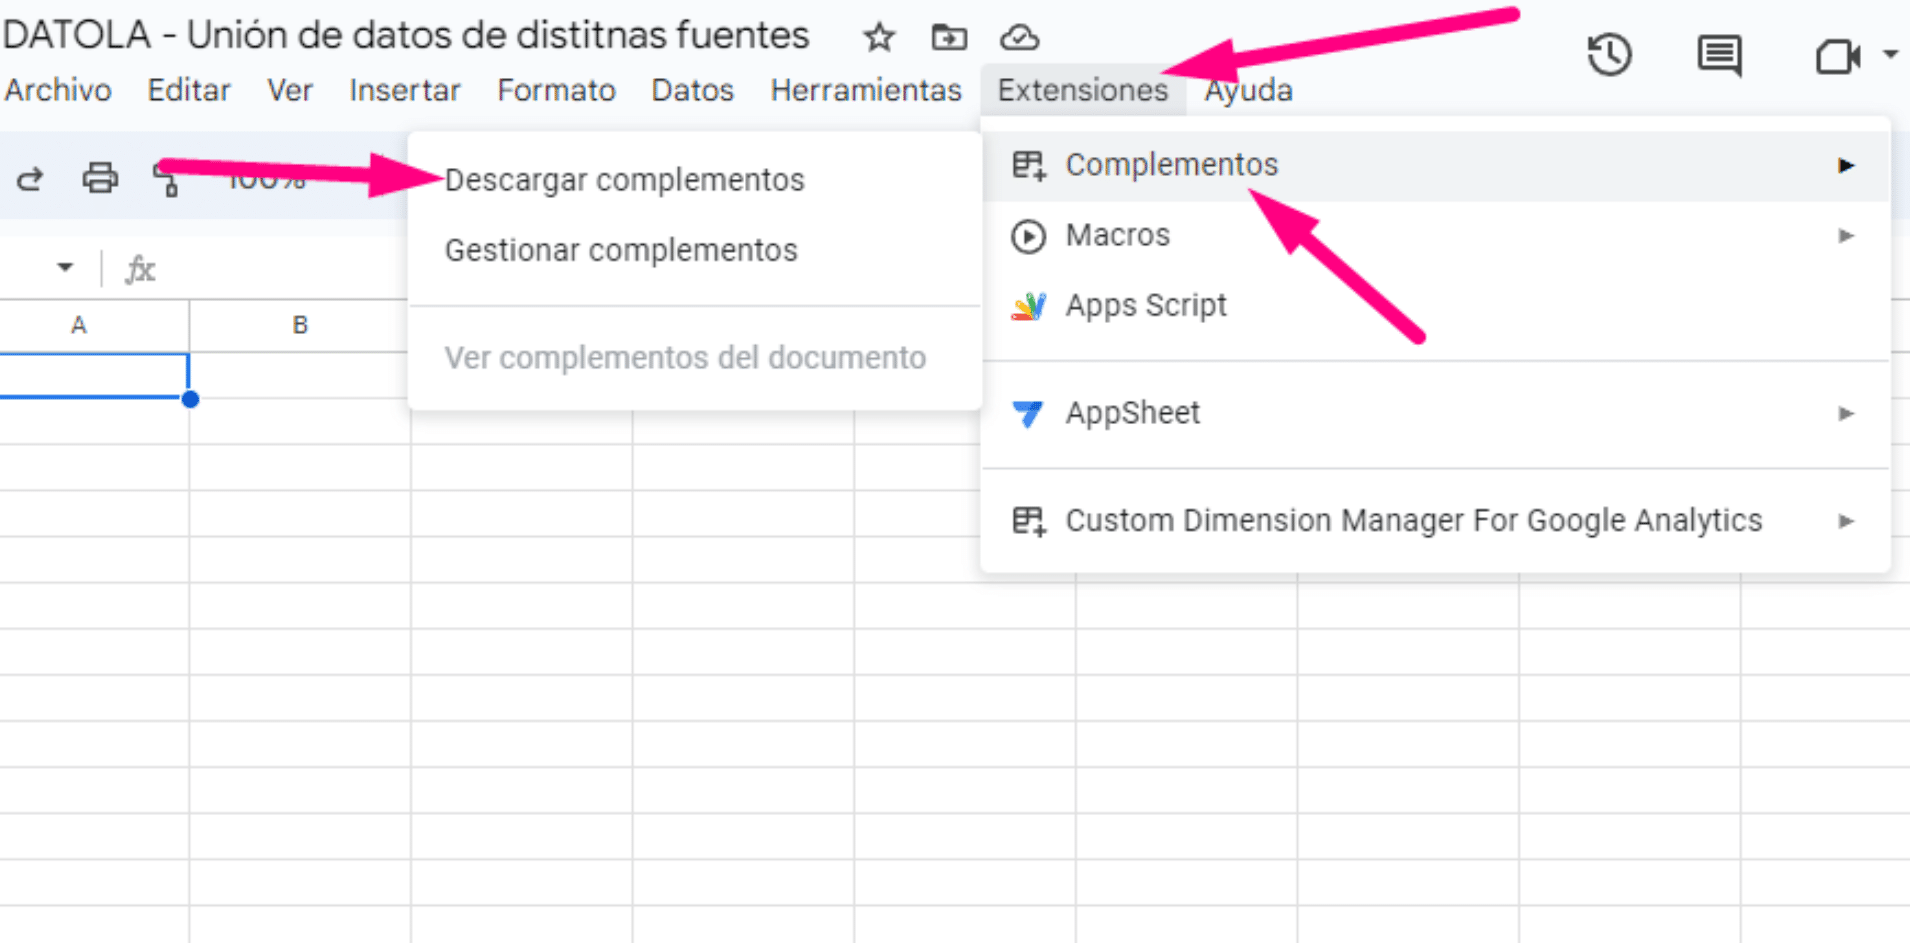Expand the Custom Dimension Manager submenu

(1846, 521)
